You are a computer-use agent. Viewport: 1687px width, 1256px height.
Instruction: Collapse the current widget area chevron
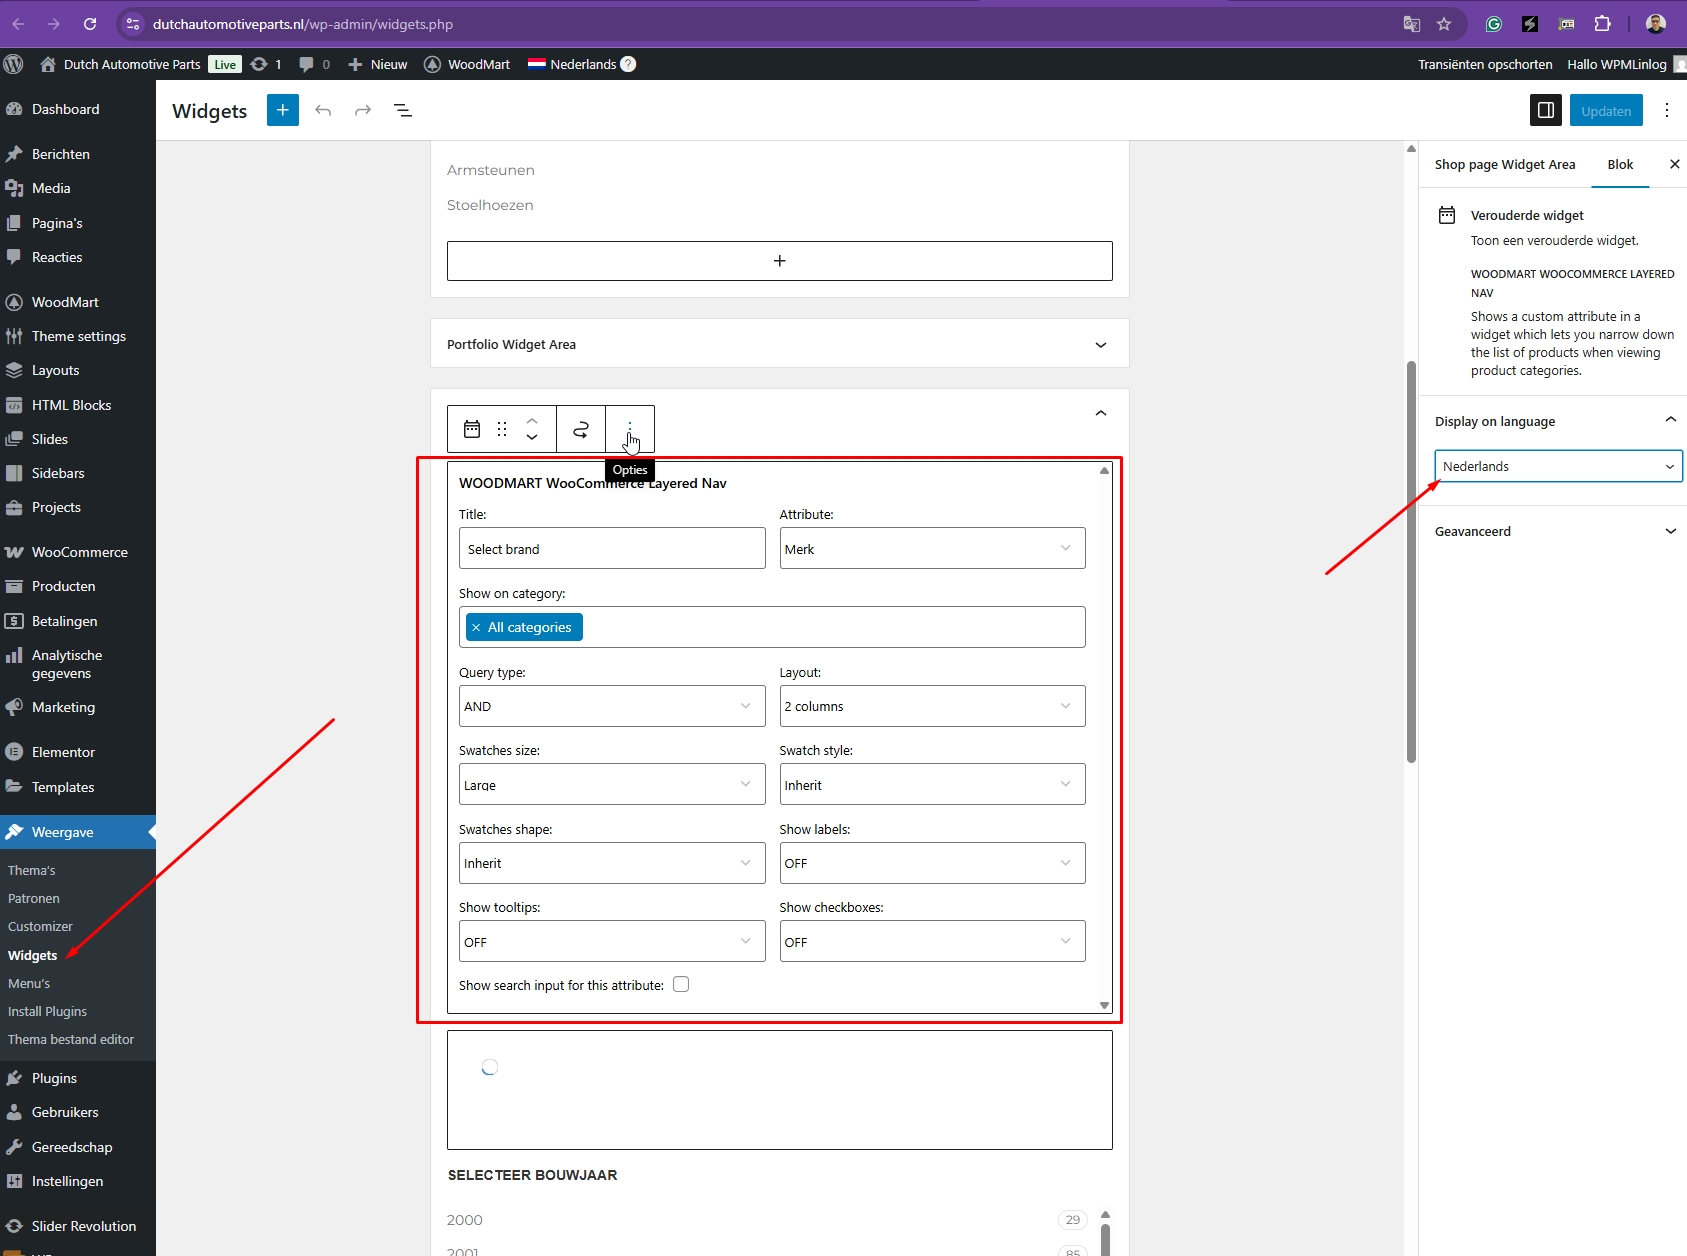1101,413
